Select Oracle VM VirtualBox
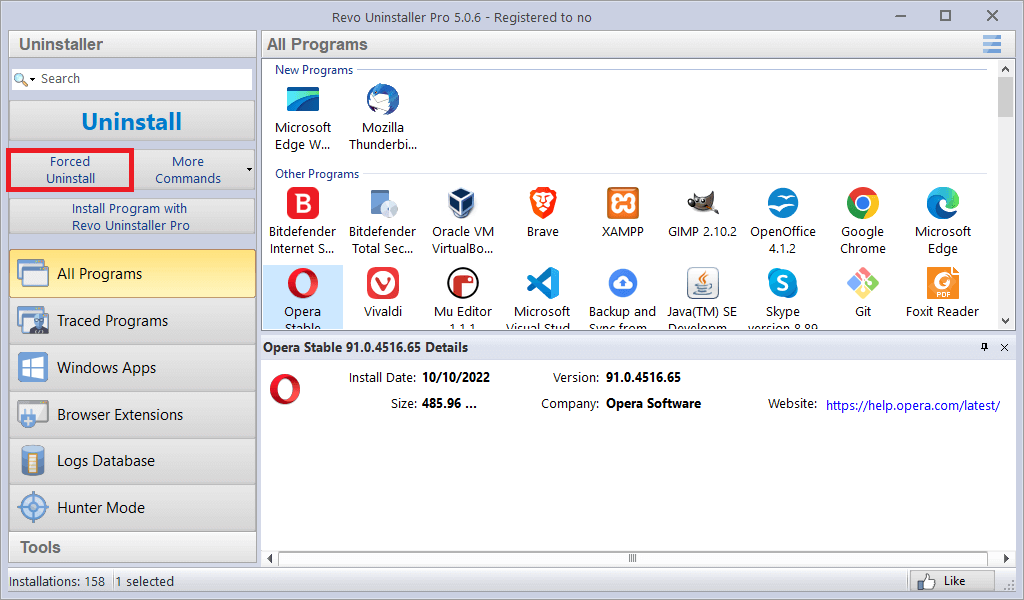 462,212
